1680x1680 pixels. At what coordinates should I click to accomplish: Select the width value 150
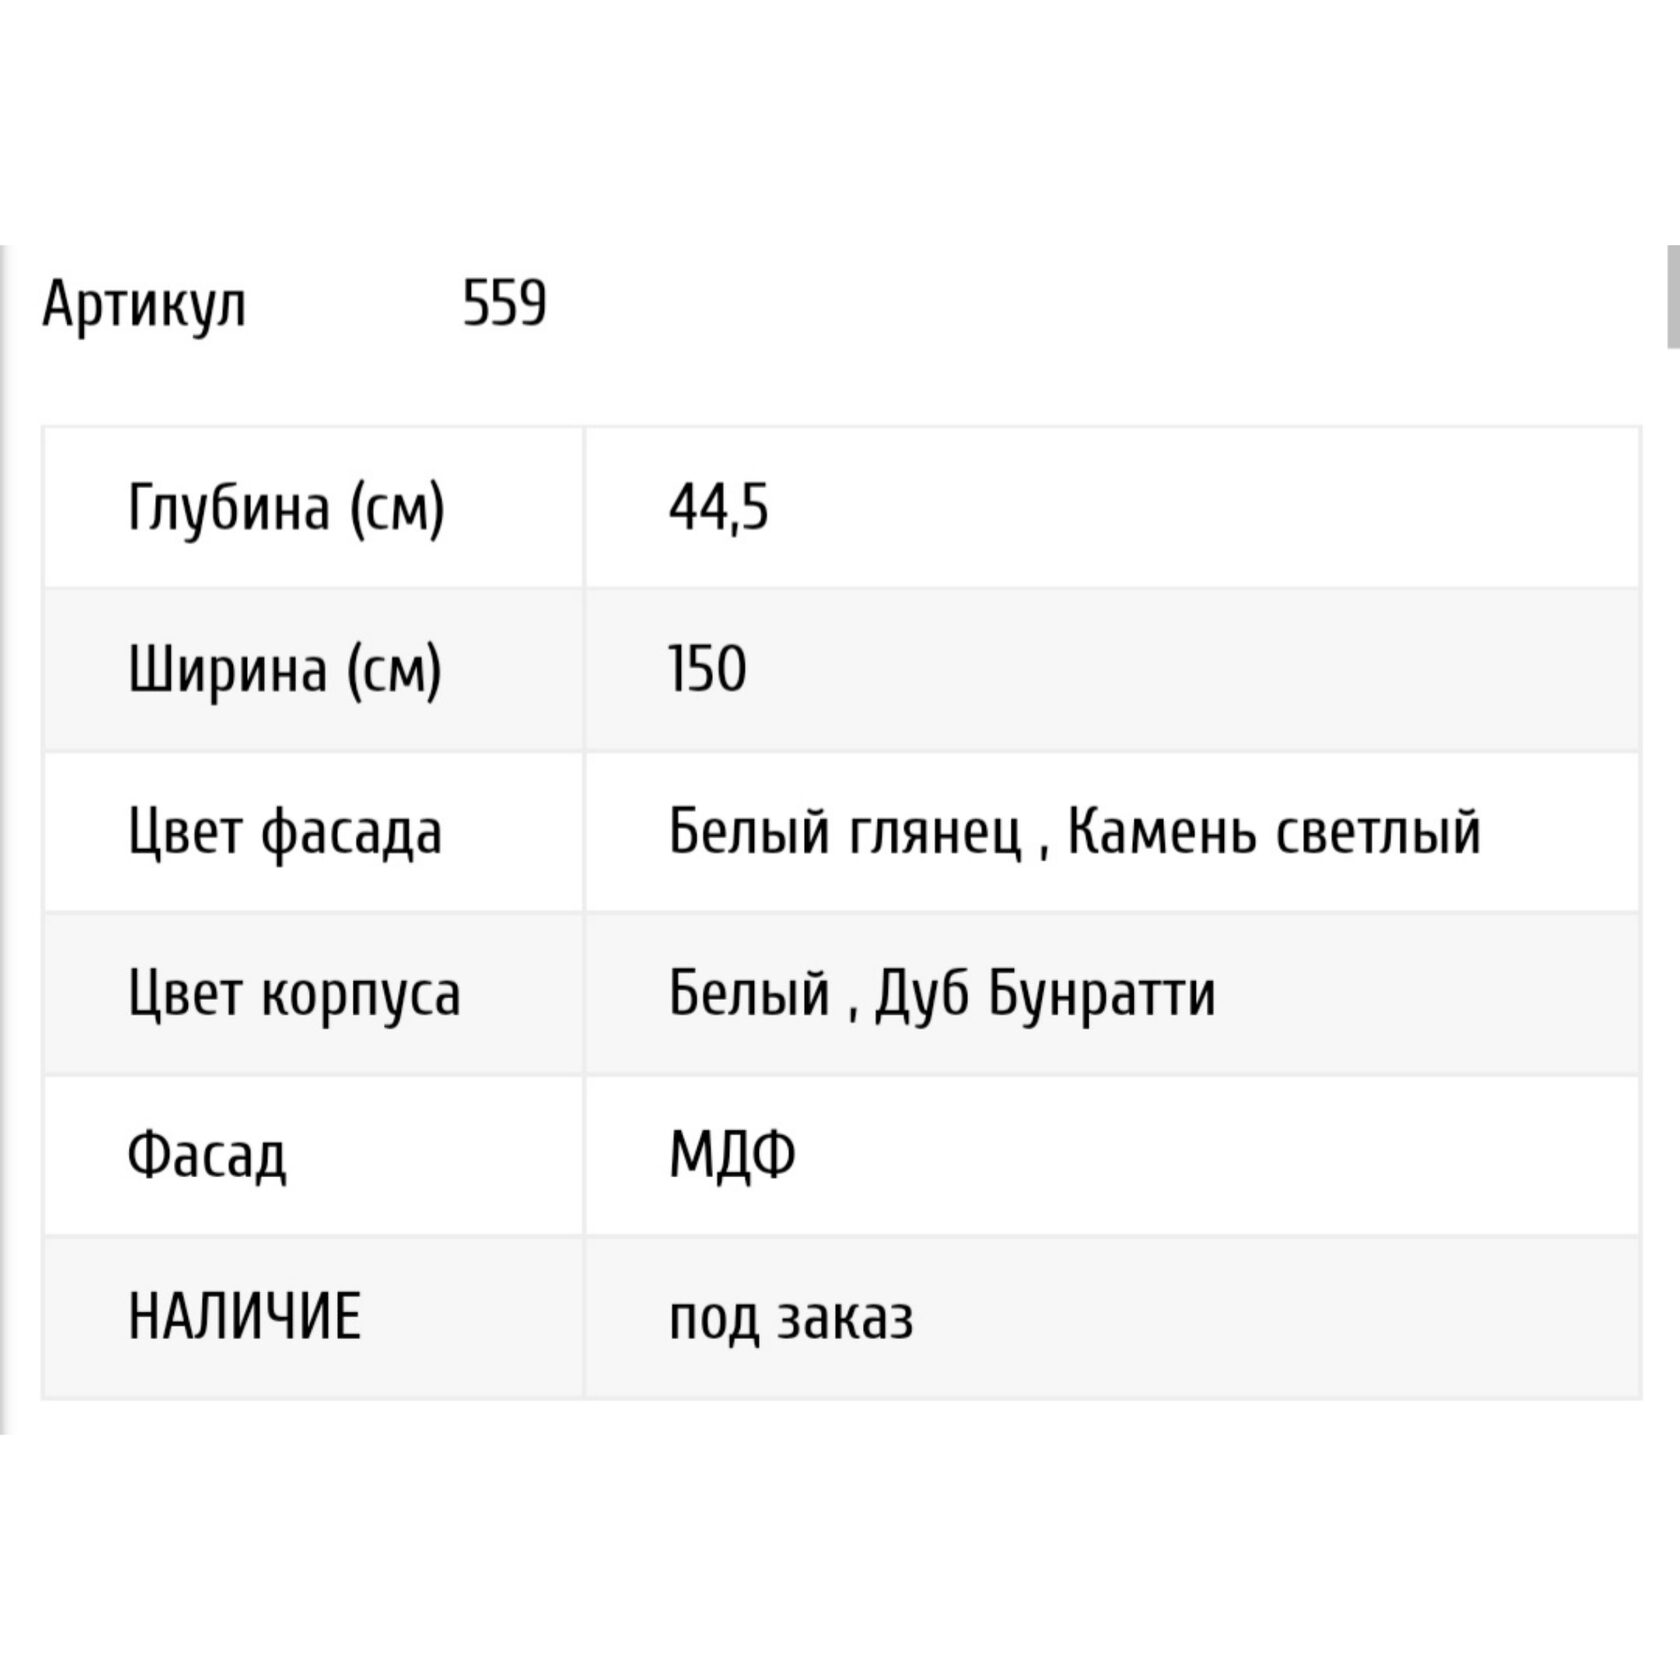tap(707, 669)
